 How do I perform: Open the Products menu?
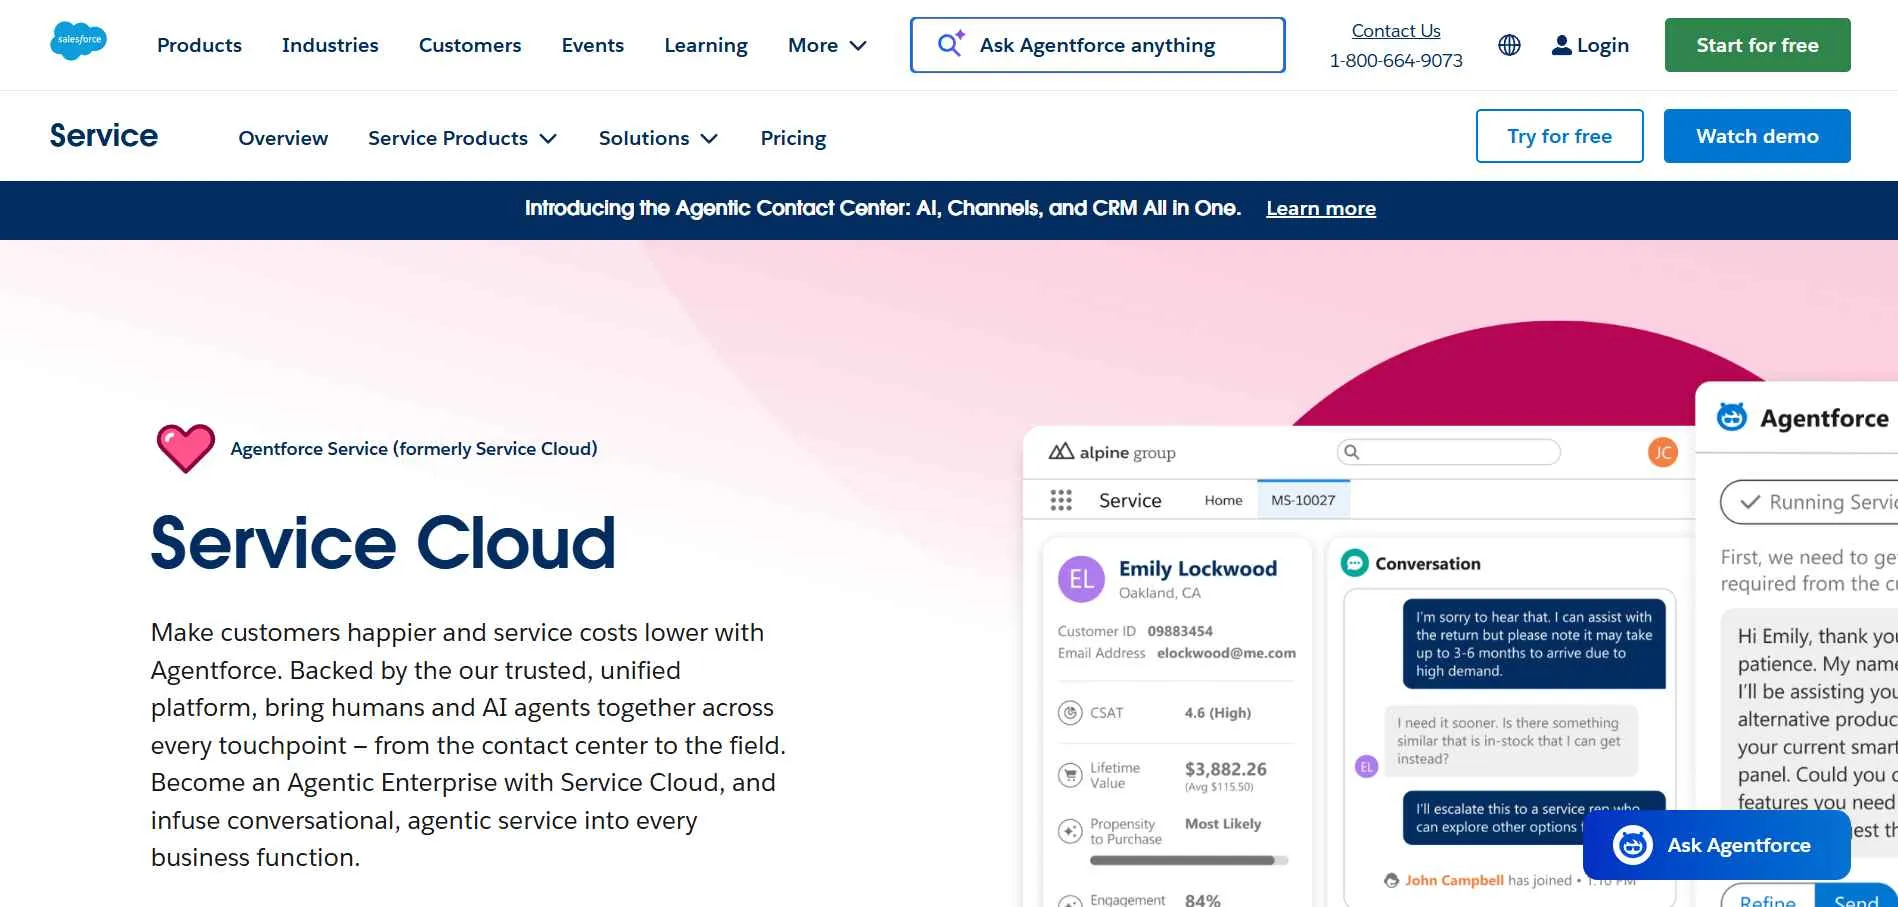tap(198, 45)
